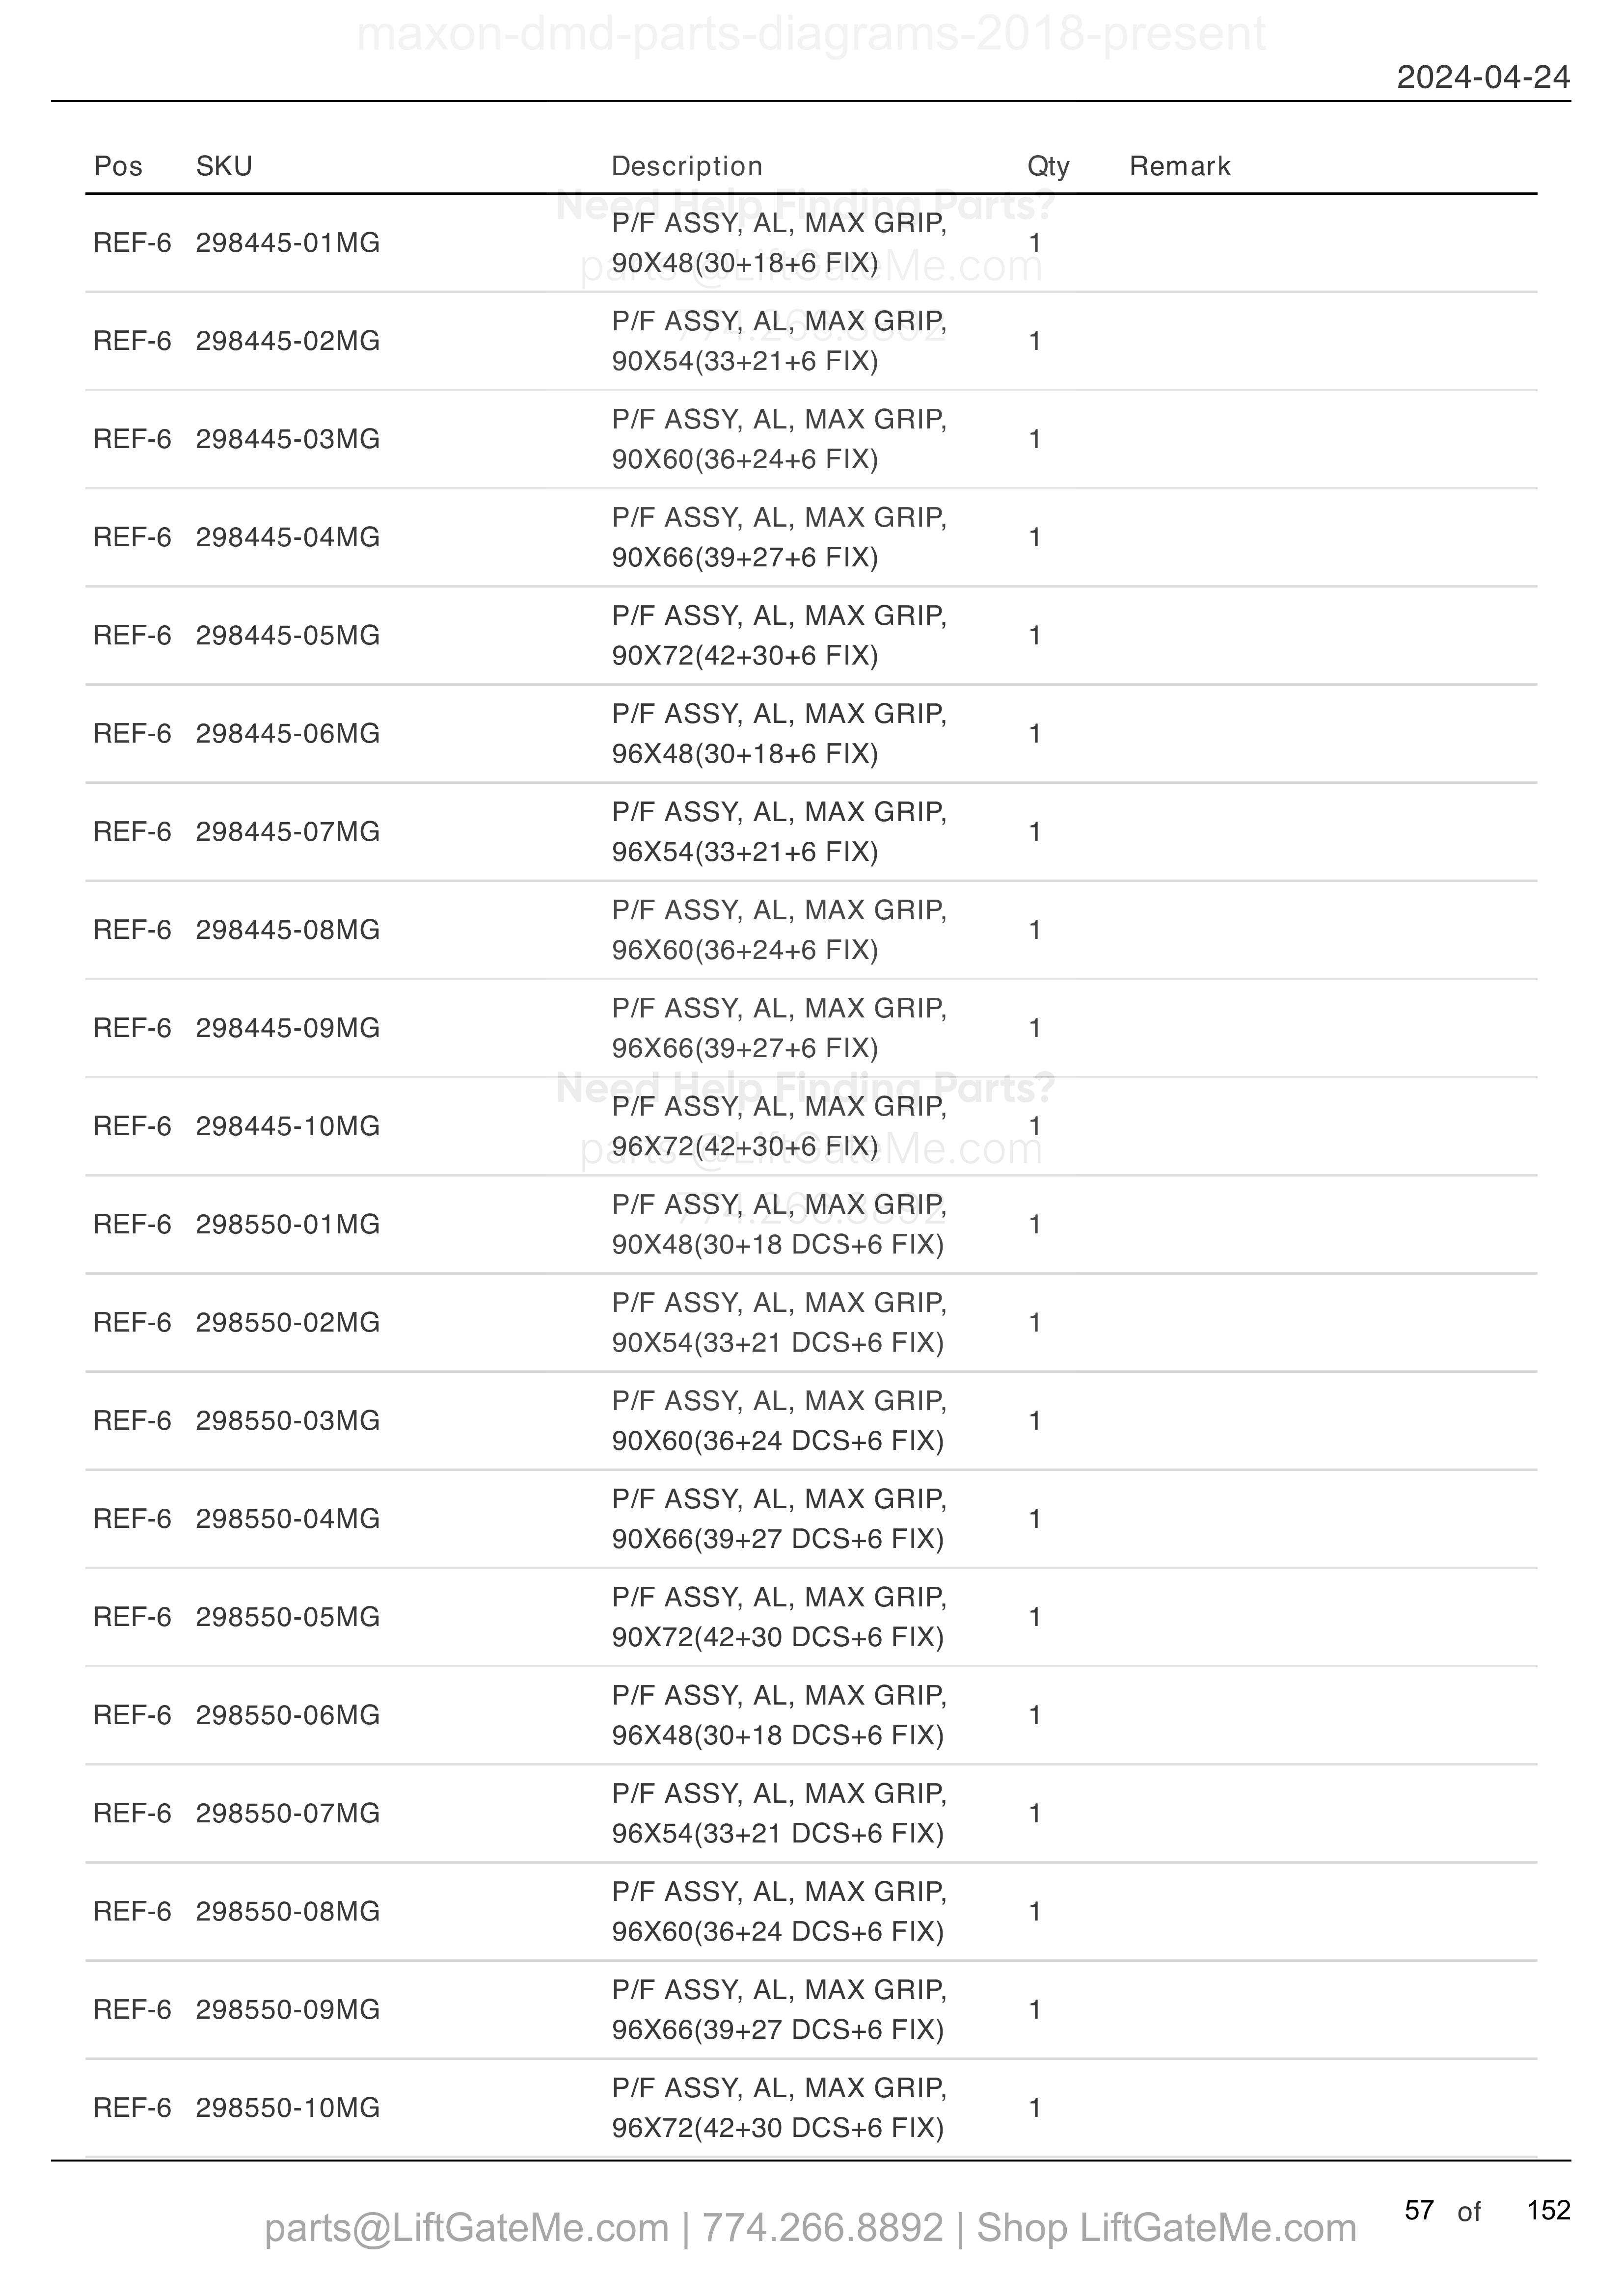This screenshot has height=2296, width=1623.
Task: Click SKU 298445-01MG in first row
Action: (x=288, y=243)
